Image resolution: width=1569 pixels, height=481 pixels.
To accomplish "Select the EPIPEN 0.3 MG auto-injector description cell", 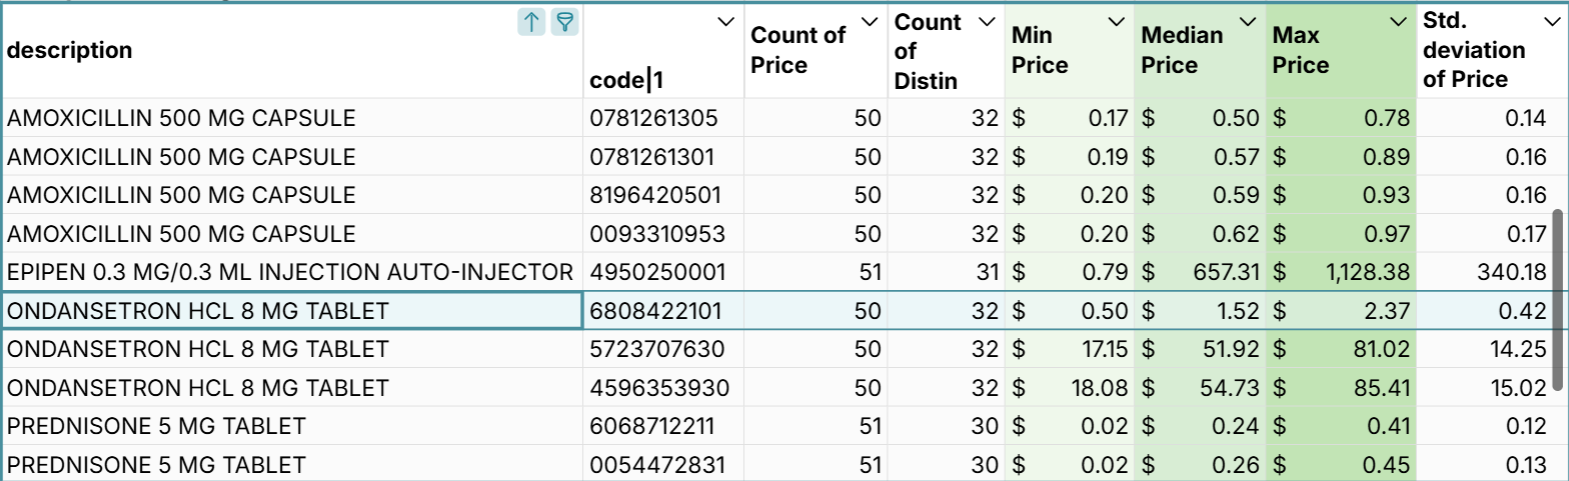I will 290,272.
